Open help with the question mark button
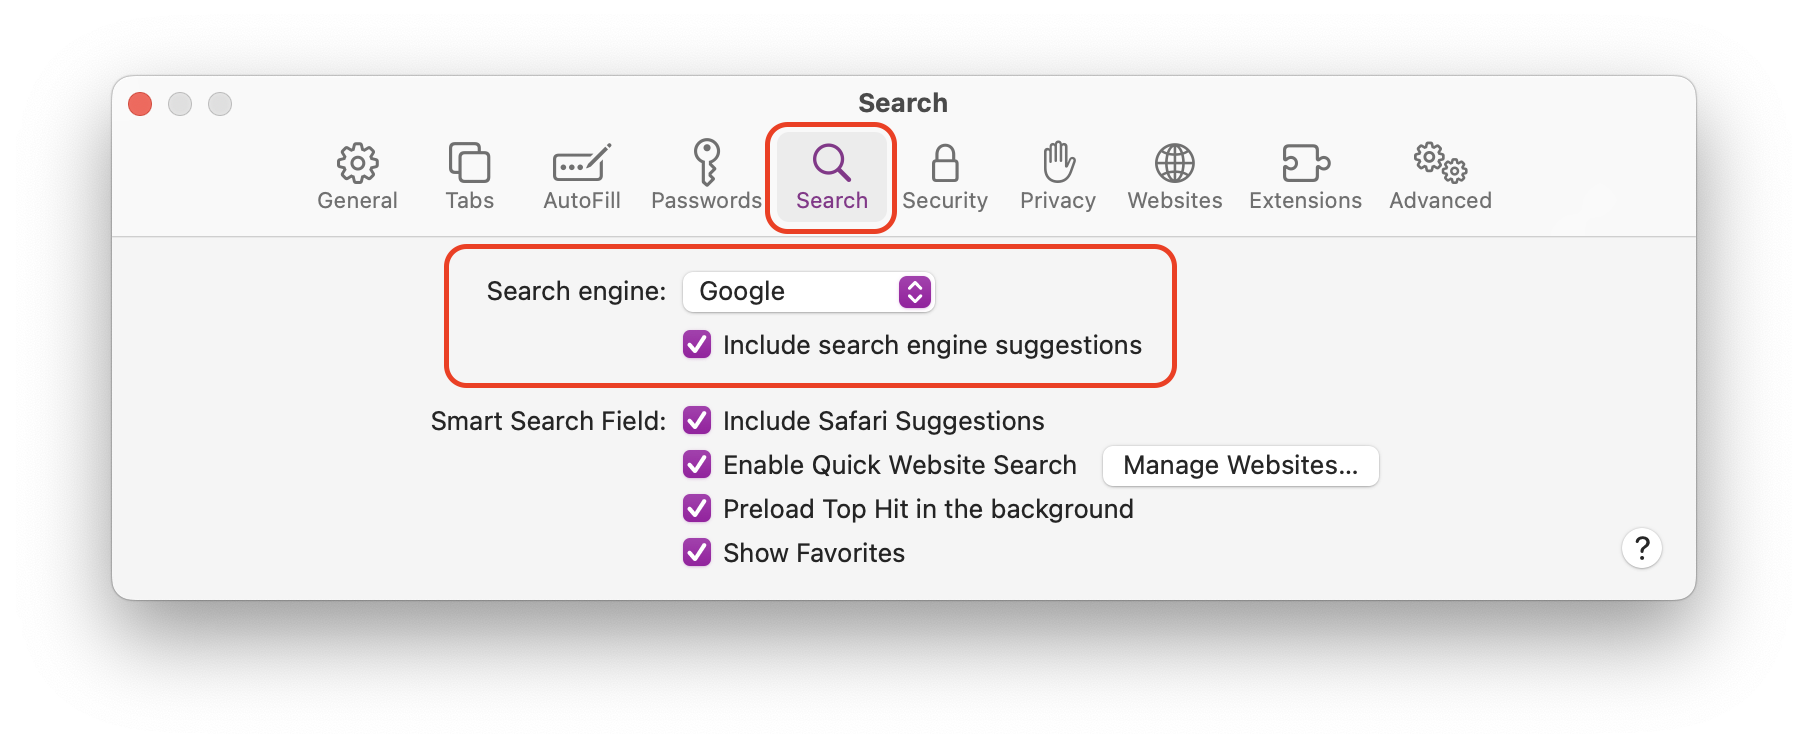Screen dimensions: 1808x748 tap(1641, 548)
